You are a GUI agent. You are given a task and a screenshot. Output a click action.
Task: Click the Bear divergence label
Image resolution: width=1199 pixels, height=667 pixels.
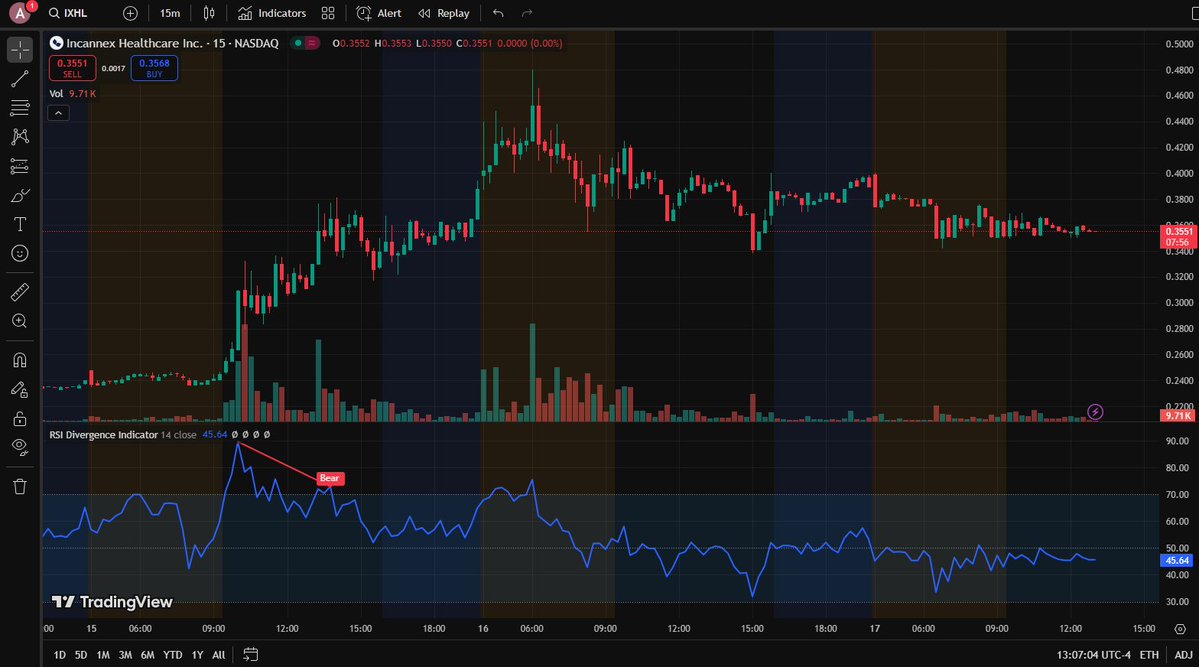click(330, 478)
